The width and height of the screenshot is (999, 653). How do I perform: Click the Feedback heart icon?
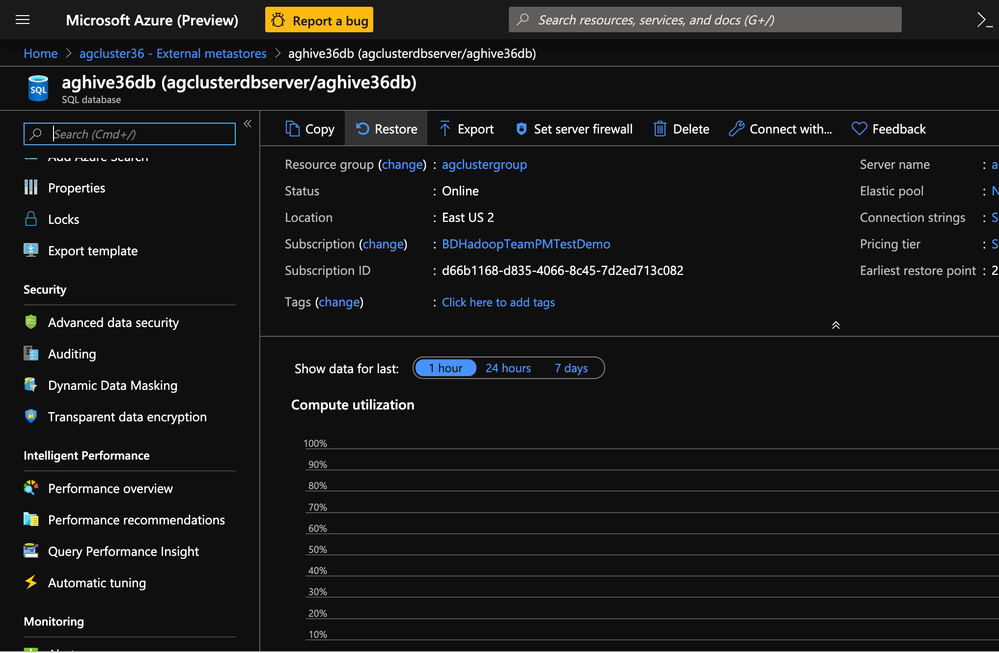pyautogui.click(x=859, y=129)
